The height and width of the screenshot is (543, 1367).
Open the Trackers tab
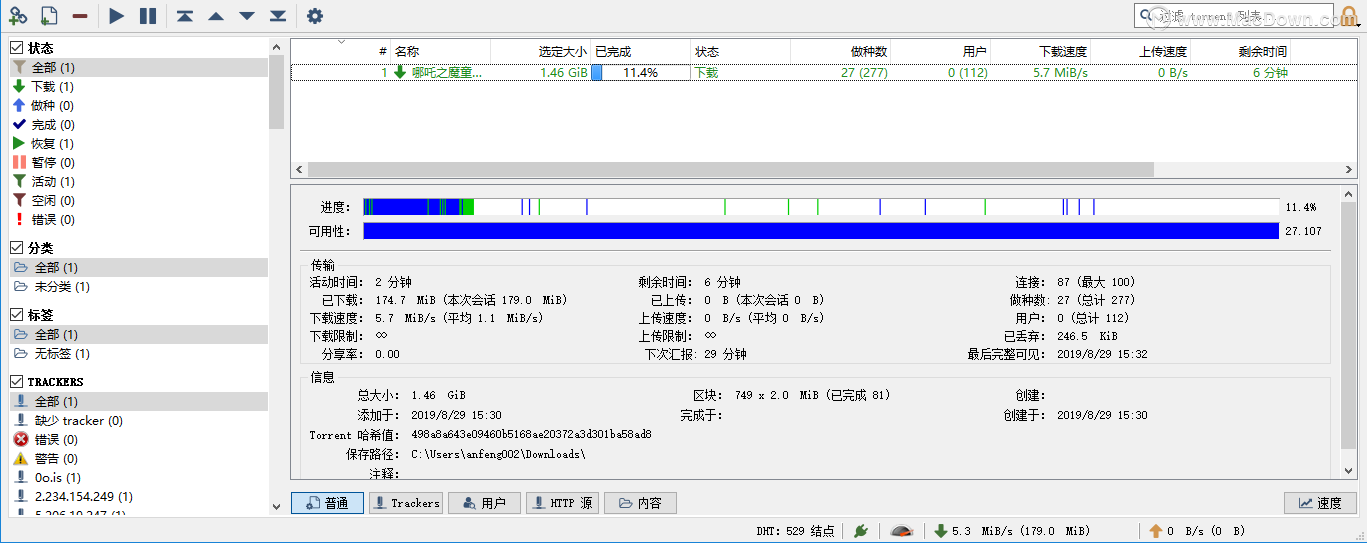[x=406, y=503]
